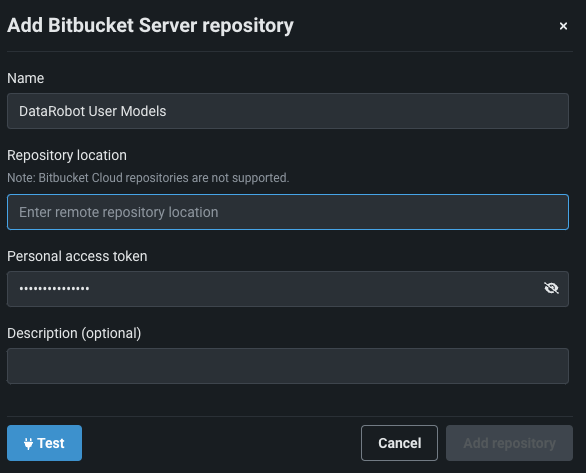Place cursor in the masked token dots
The image size is (586, 473).
click(54, 288)
